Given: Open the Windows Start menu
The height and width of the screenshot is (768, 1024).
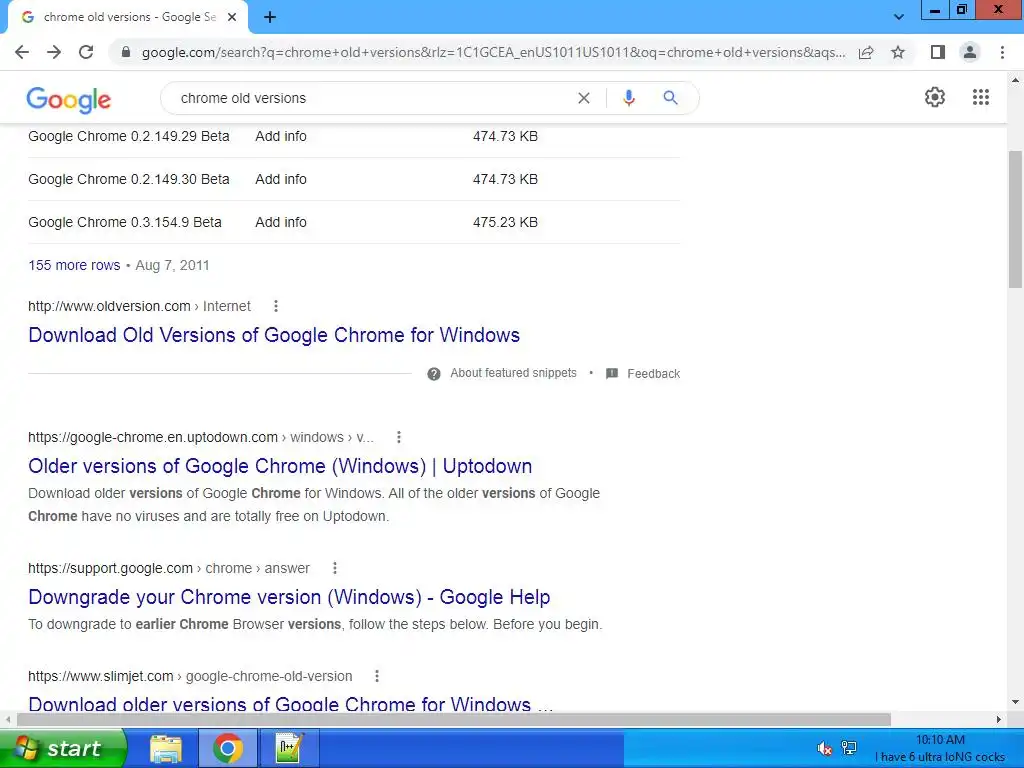Looking at the screenshot, I should (x=63, y=748).
